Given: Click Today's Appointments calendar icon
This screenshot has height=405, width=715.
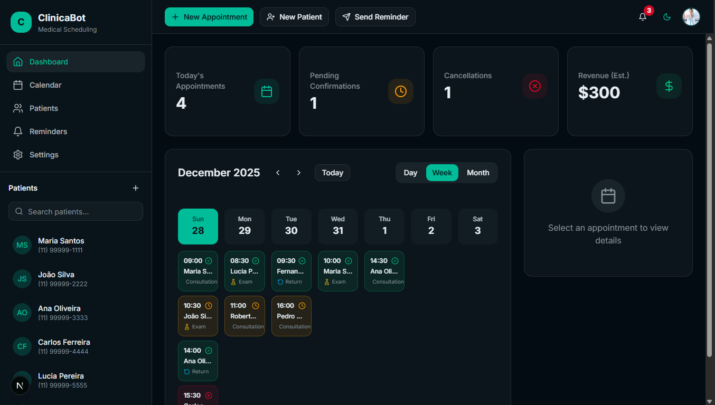Looking at the screenshot, I should point(266,91).
